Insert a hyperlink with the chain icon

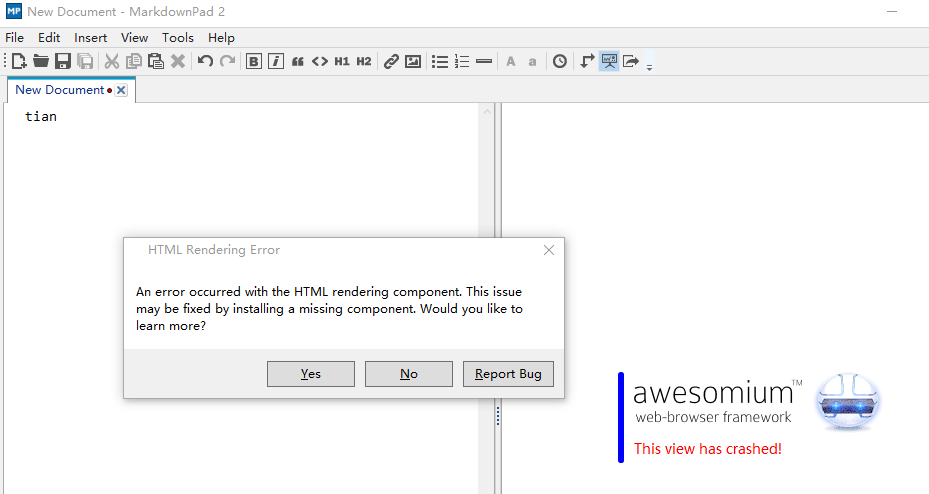[x=390, y=61]
